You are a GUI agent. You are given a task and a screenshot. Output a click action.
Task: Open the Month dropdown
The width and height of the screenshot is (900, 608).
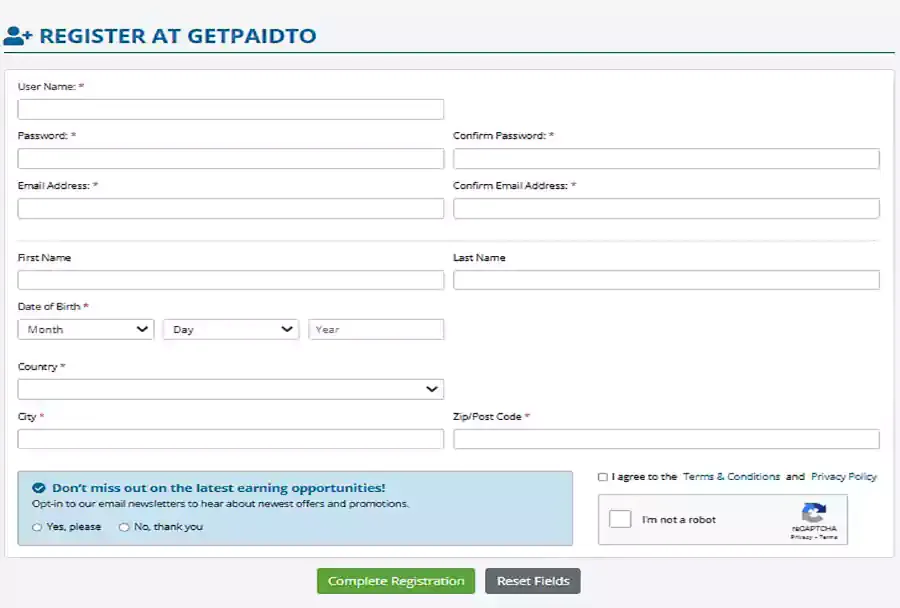[86, 330]
